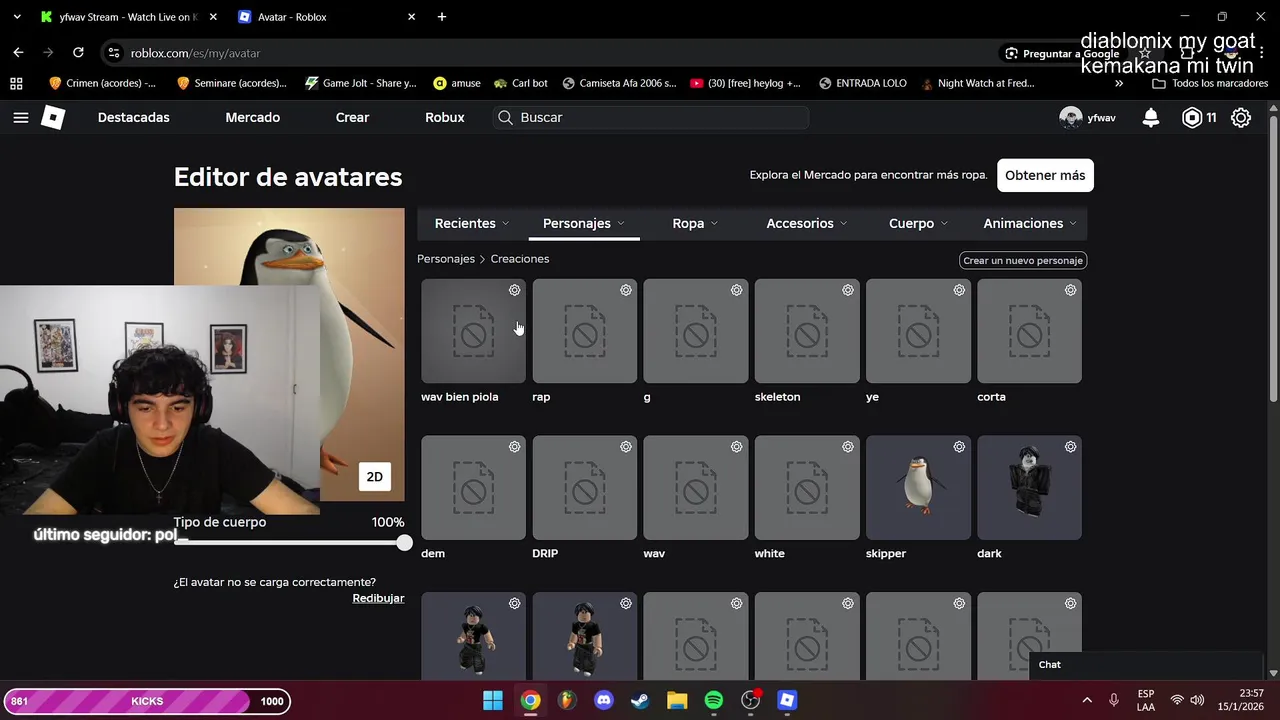The image size is (1280, 720).
Task: Close the yfwav Stream tab
Action: 213,17
